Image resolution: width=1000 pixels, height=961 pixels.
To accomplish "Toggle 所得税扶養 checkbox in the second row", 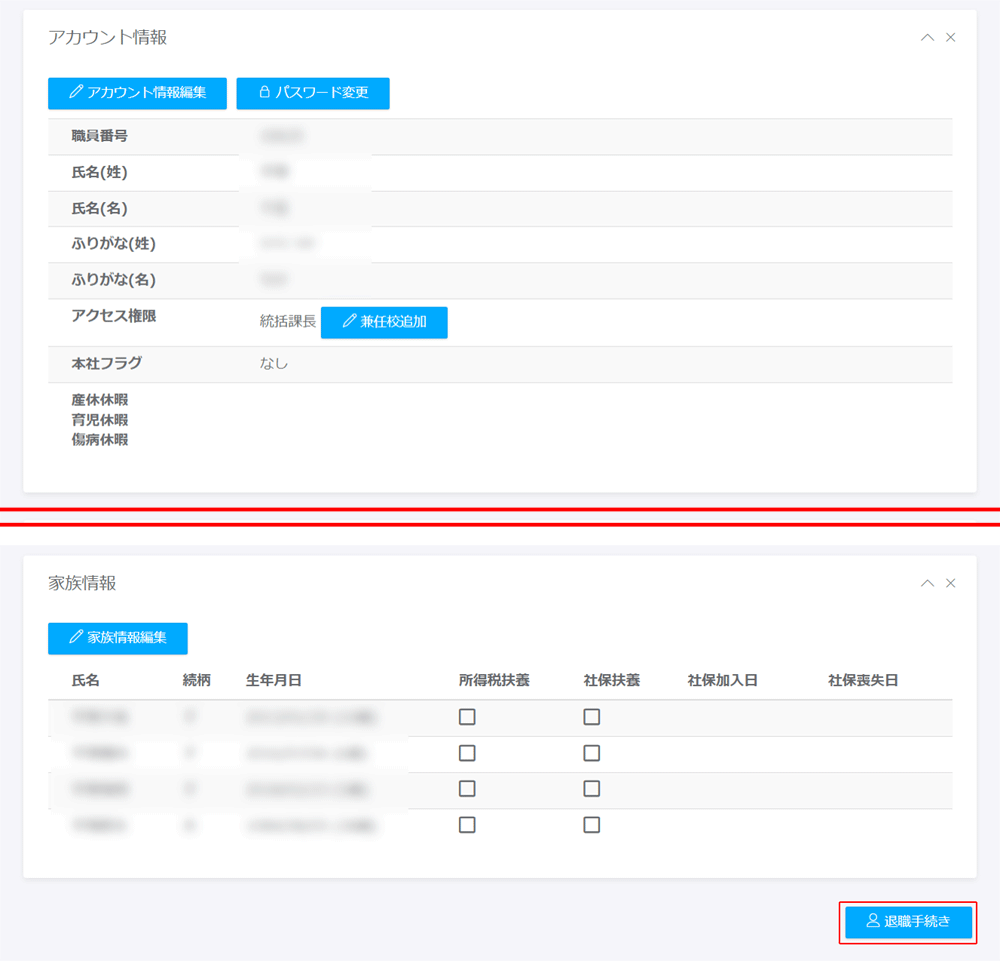I will pos(467,753).
